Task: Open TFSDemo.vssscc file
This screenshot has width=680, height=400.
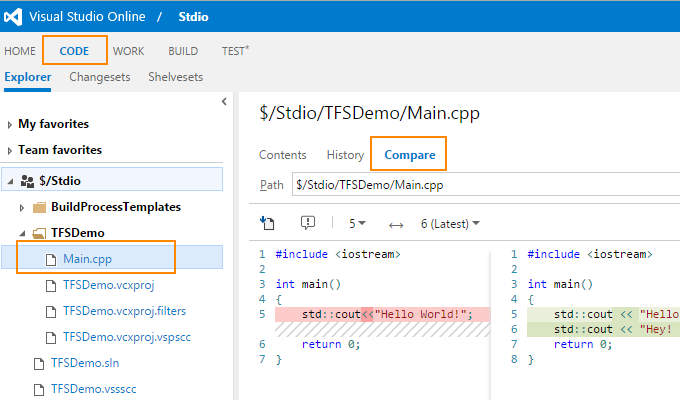Action: (94, 389)
